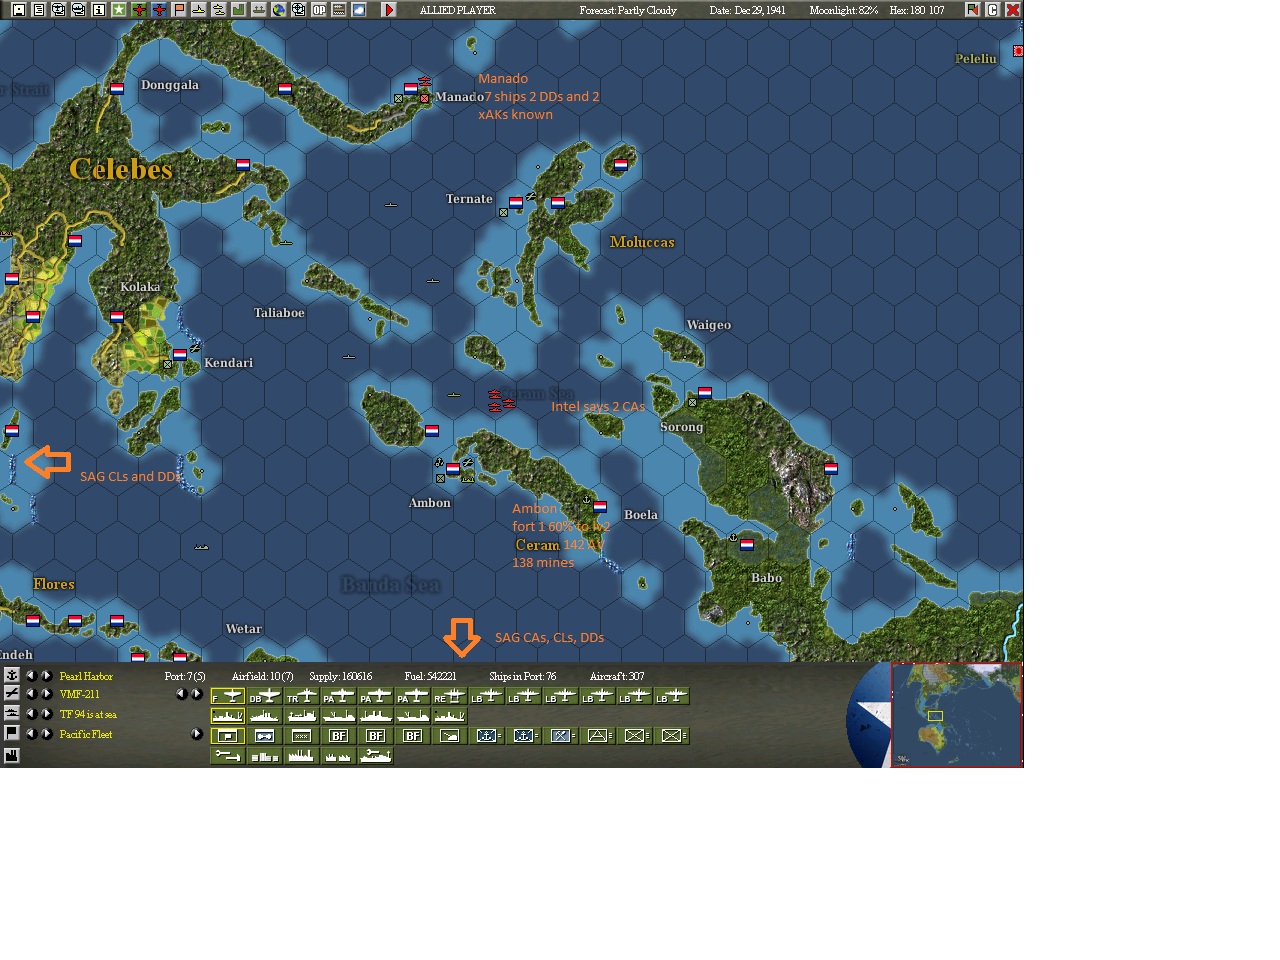1280x960 pixels.
Task: Step to next task force after TF 94
Action: pos(46,713)
